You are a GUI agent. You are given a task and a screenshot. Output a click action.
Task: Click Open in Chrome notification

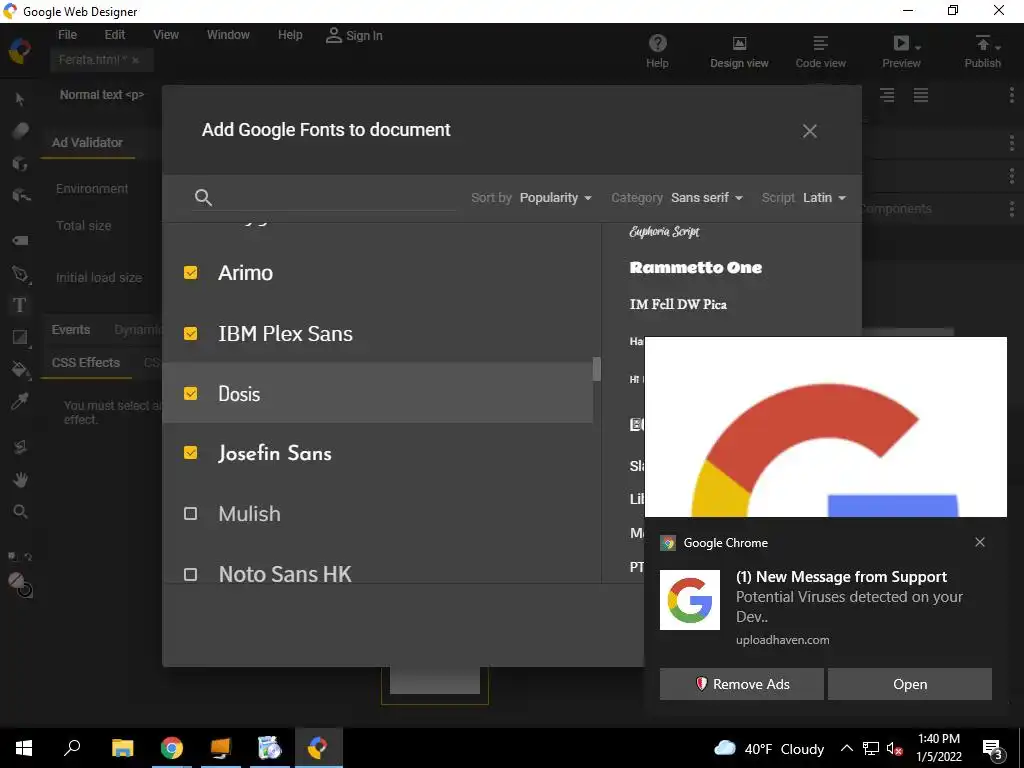(910, 684)
